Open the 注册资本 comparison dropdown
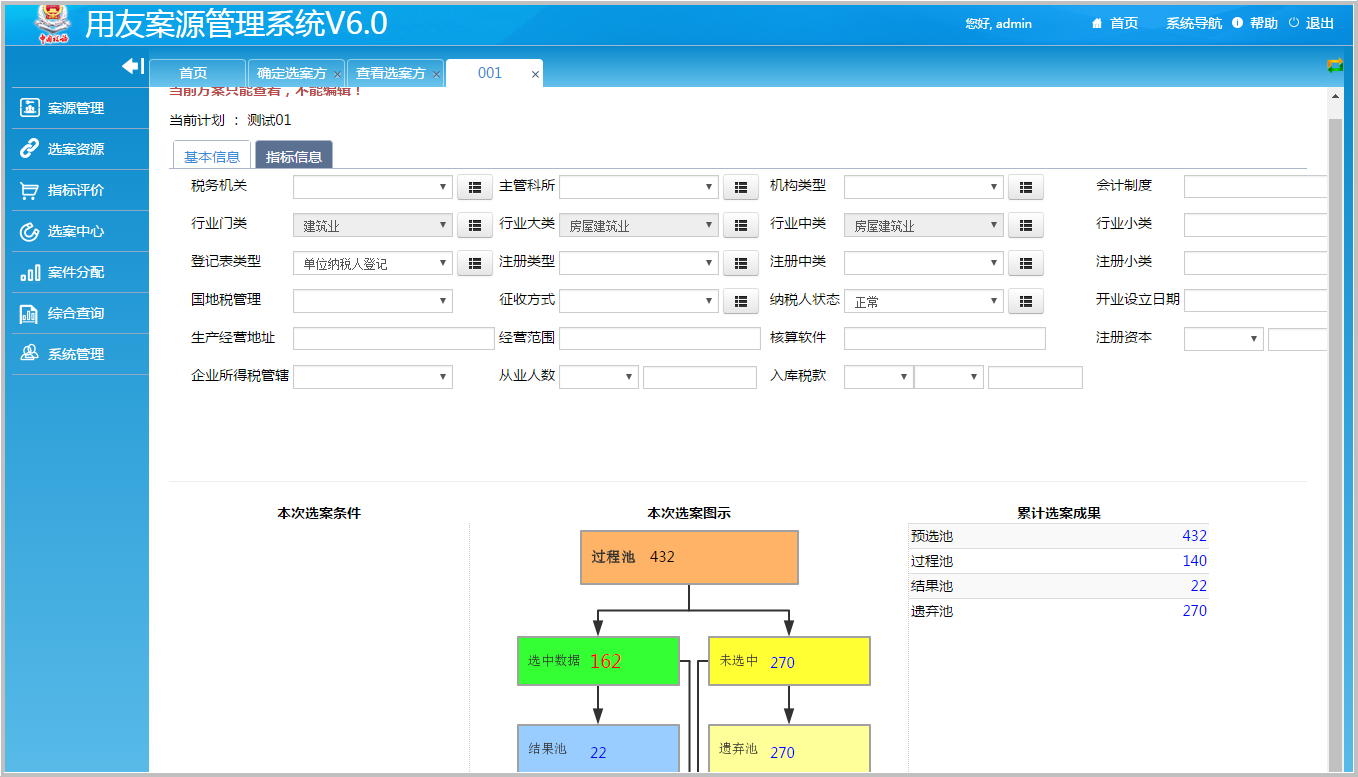The image size is (1358, 777). (x=1224, y=339)
